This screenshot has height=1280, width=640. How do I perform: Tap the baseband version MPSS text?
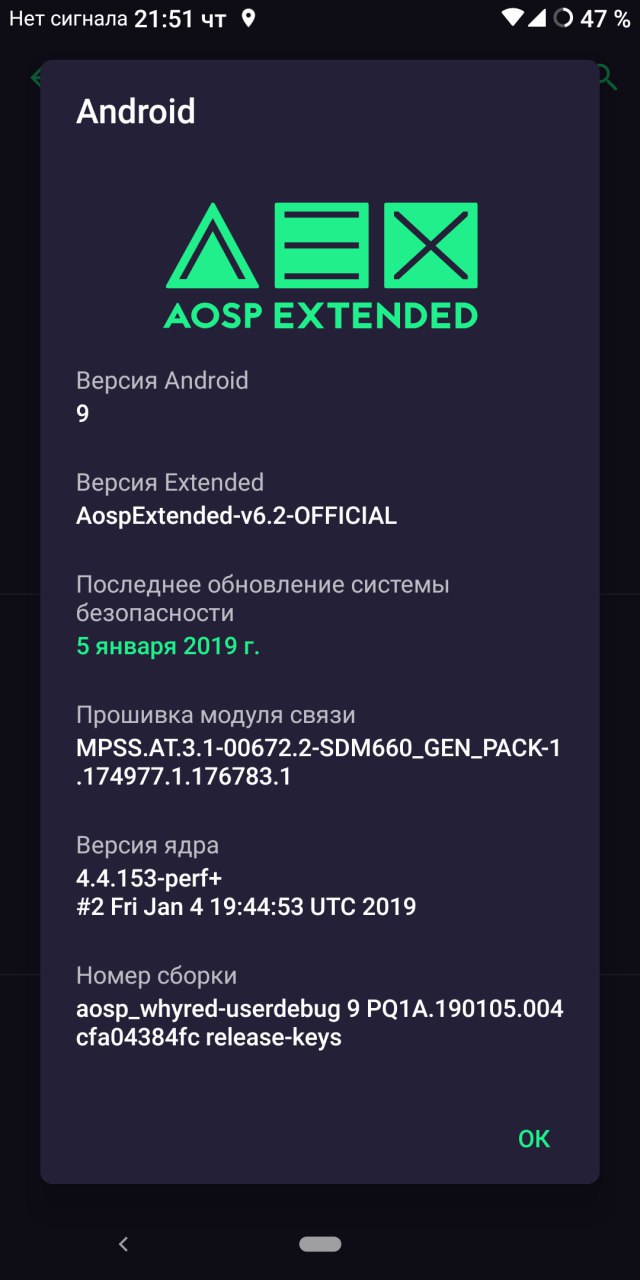pyautogui.click(x=319, y=762)
